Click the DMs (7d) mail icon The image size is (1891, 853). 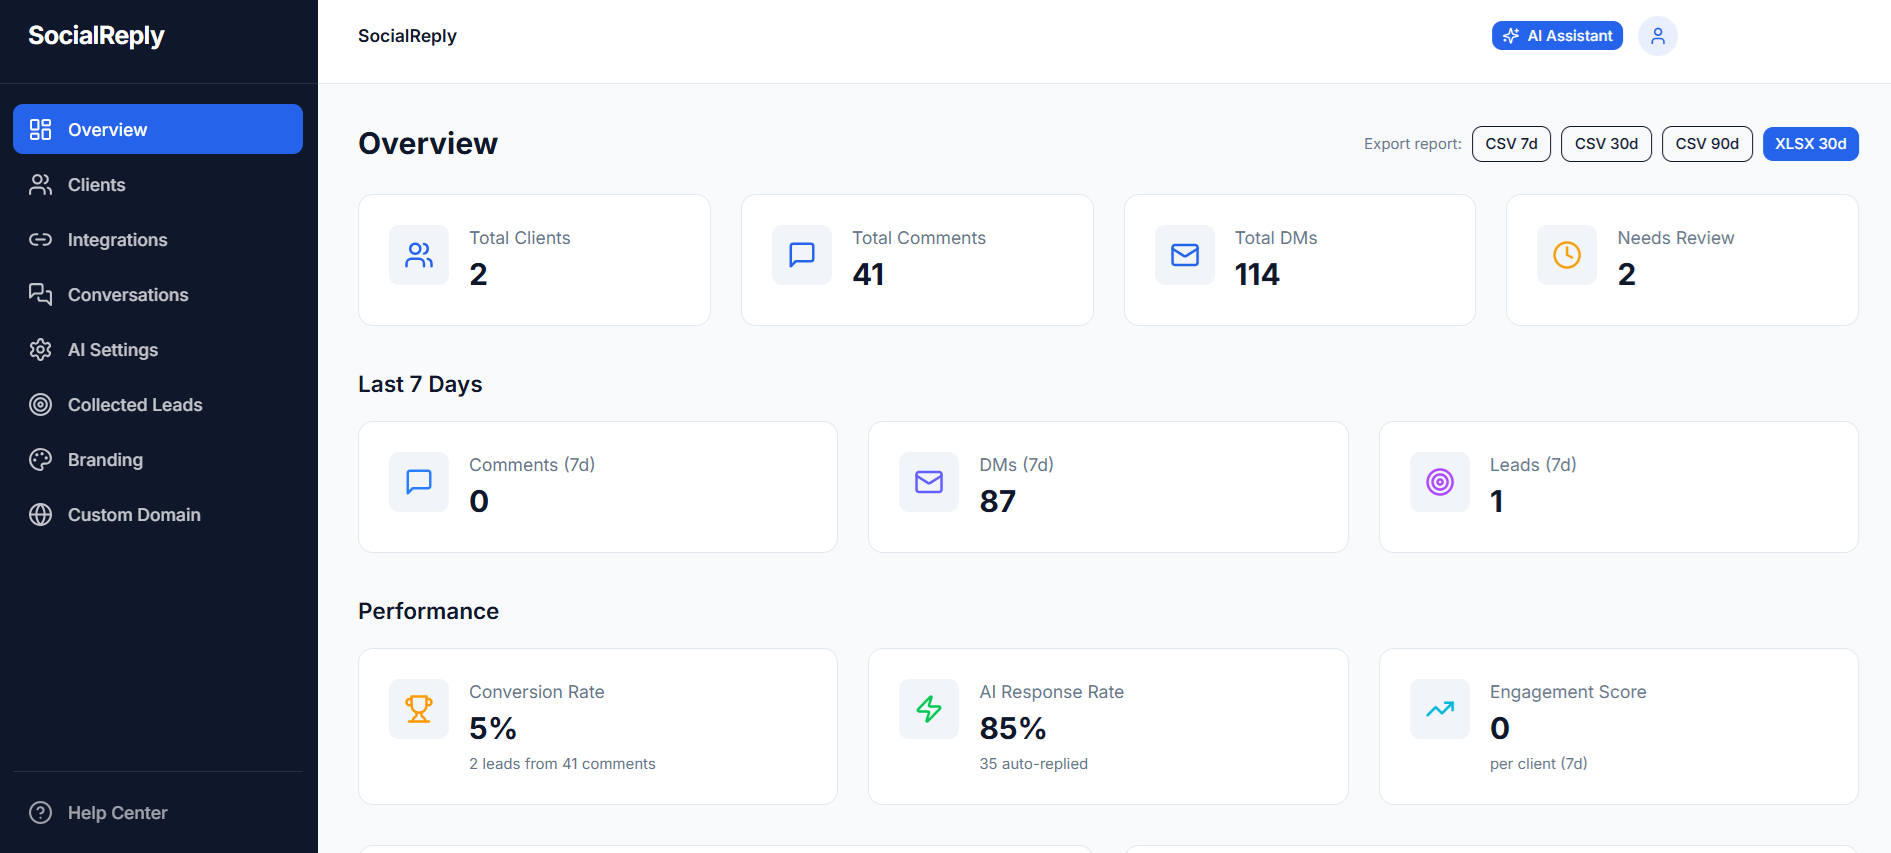coord(929,482)
